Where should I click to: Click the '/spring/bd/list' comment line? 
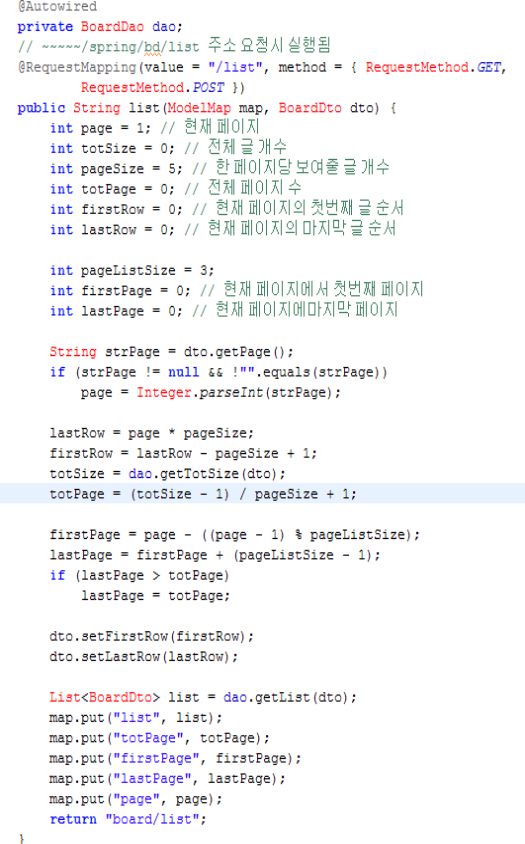pos(174,46)
